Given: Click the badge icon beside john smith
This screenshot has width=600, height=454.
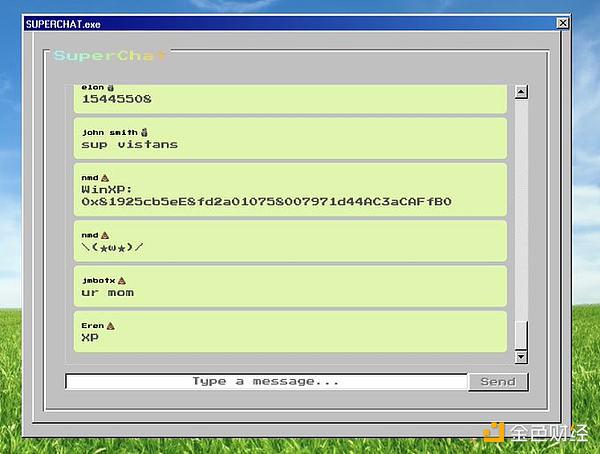Looking at the screenshot, I should click(x=145, y=132).
